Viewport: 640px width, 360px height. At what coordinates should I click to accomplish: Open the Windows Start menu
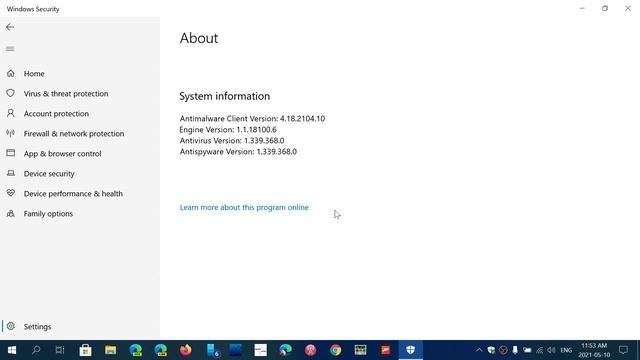click(12, 350)
